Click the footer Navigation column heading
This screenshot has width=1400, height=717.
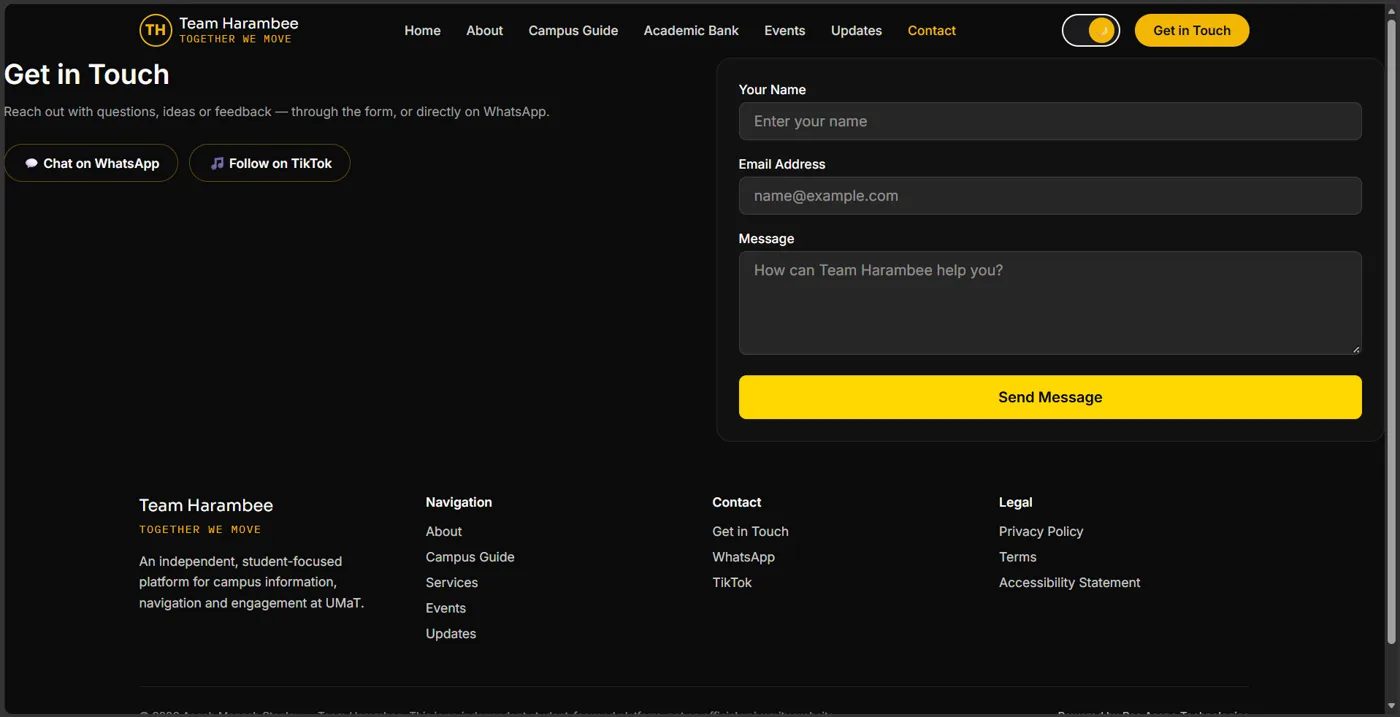point(459,502)
